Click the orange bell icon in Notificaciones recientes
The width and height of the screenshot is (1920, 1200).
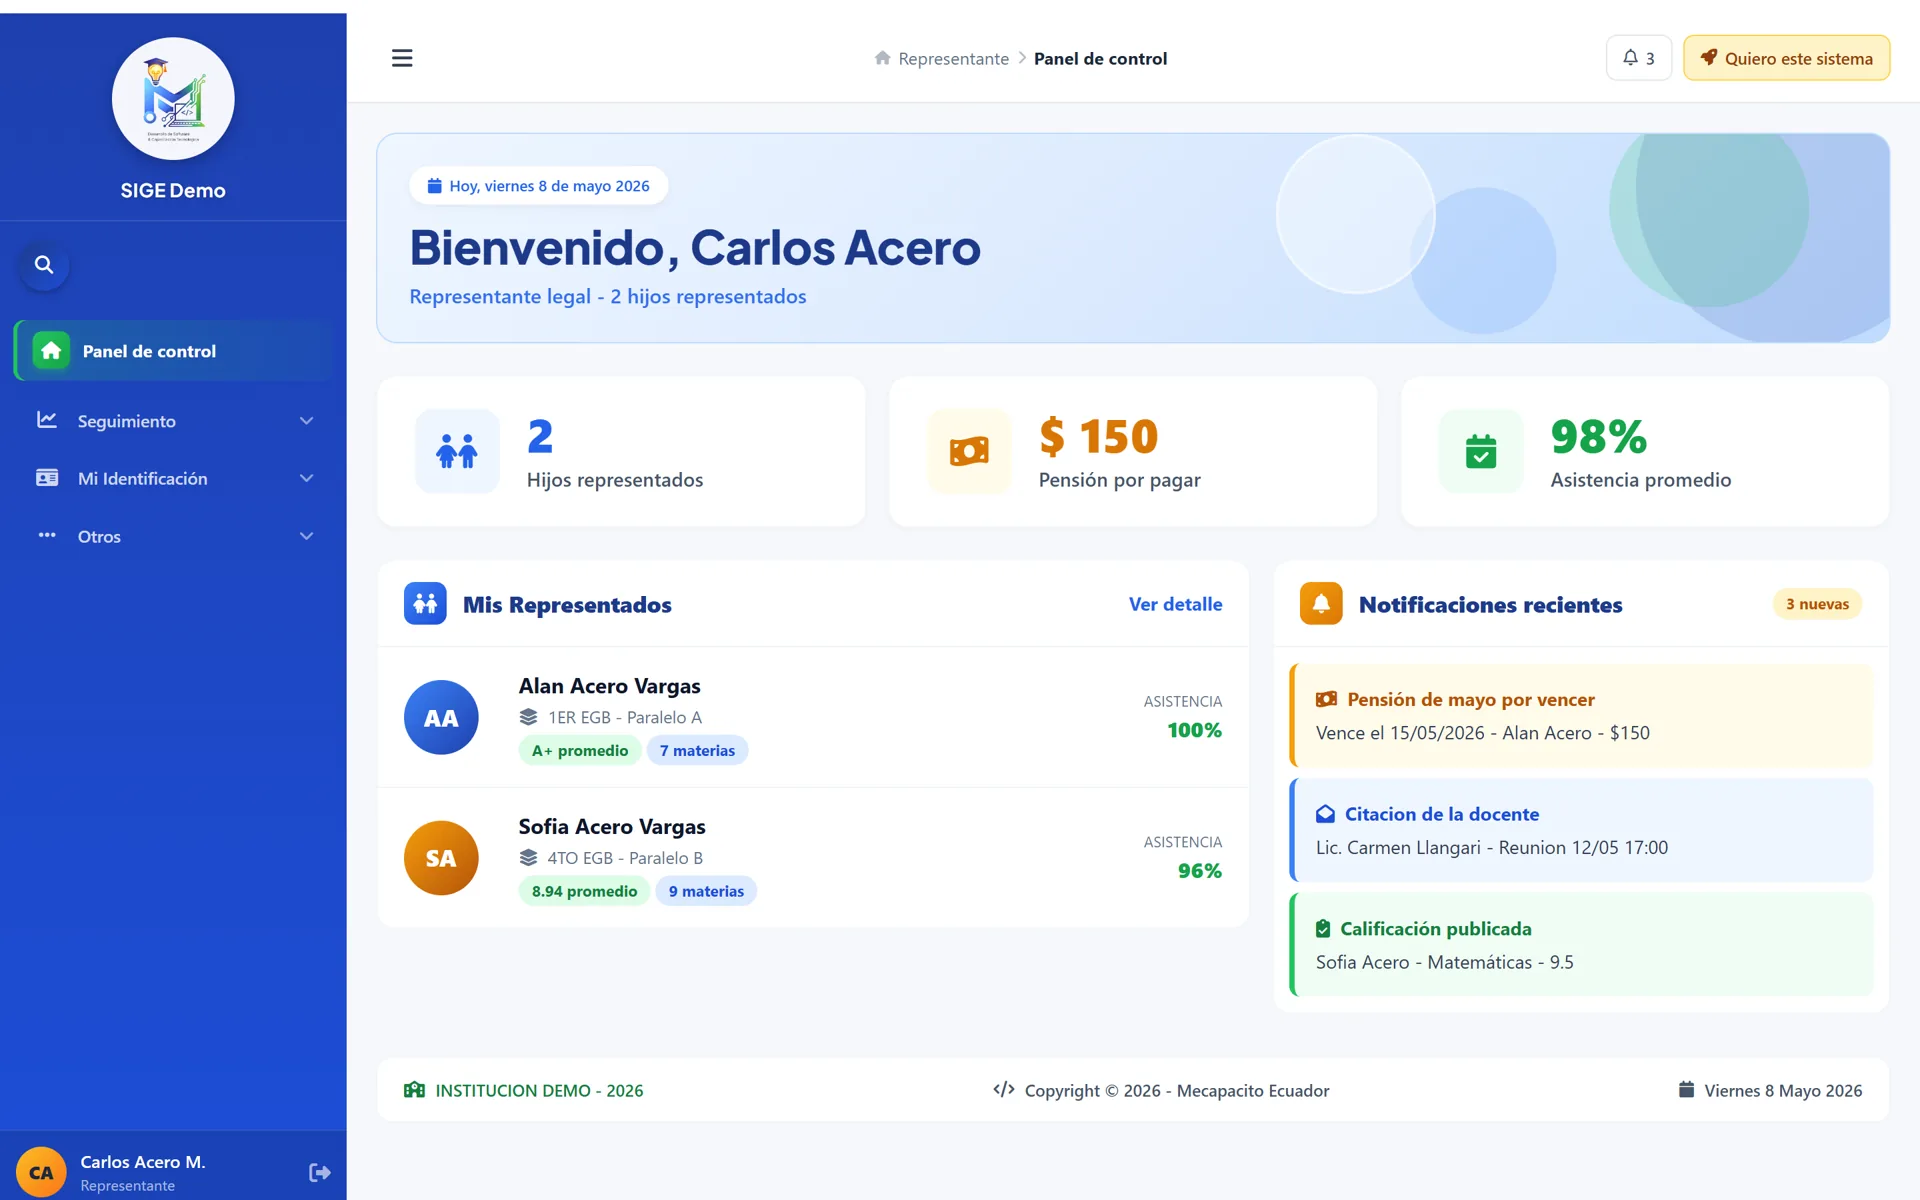(x=1321, y=604)
